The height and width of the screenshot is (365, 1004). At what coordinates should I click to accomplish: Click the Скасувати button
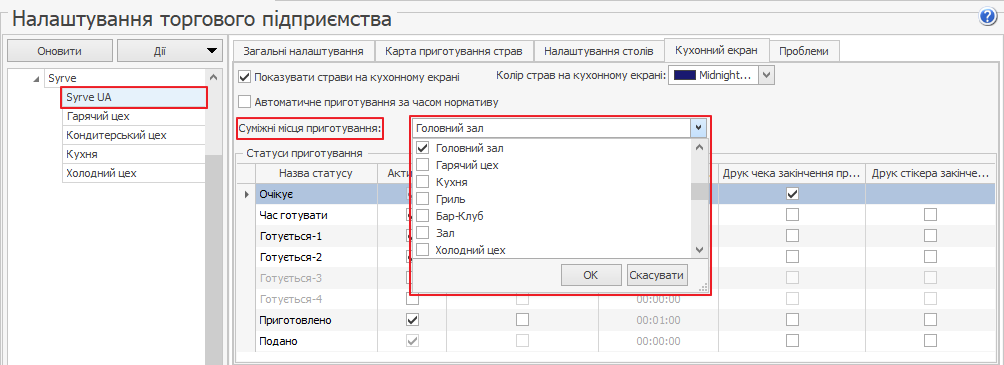click(x=658, y=275)
